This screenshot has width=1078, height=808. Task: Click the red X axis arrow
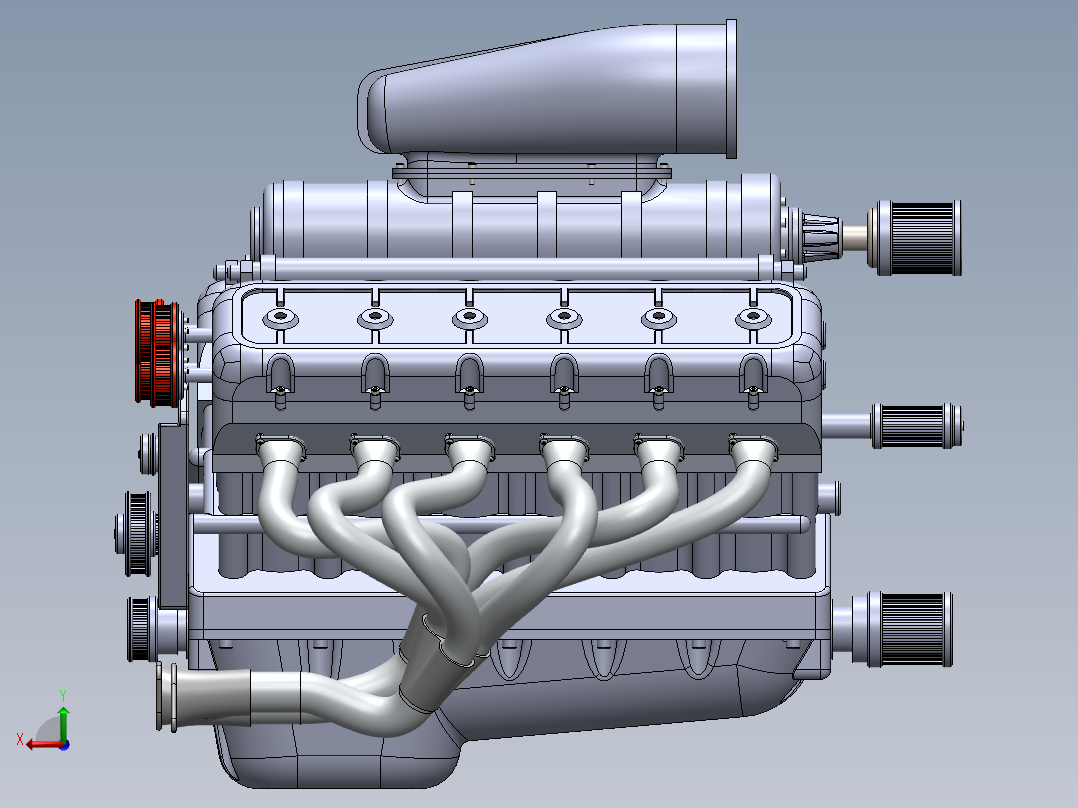pyautogui.click(x=40, y=744)
